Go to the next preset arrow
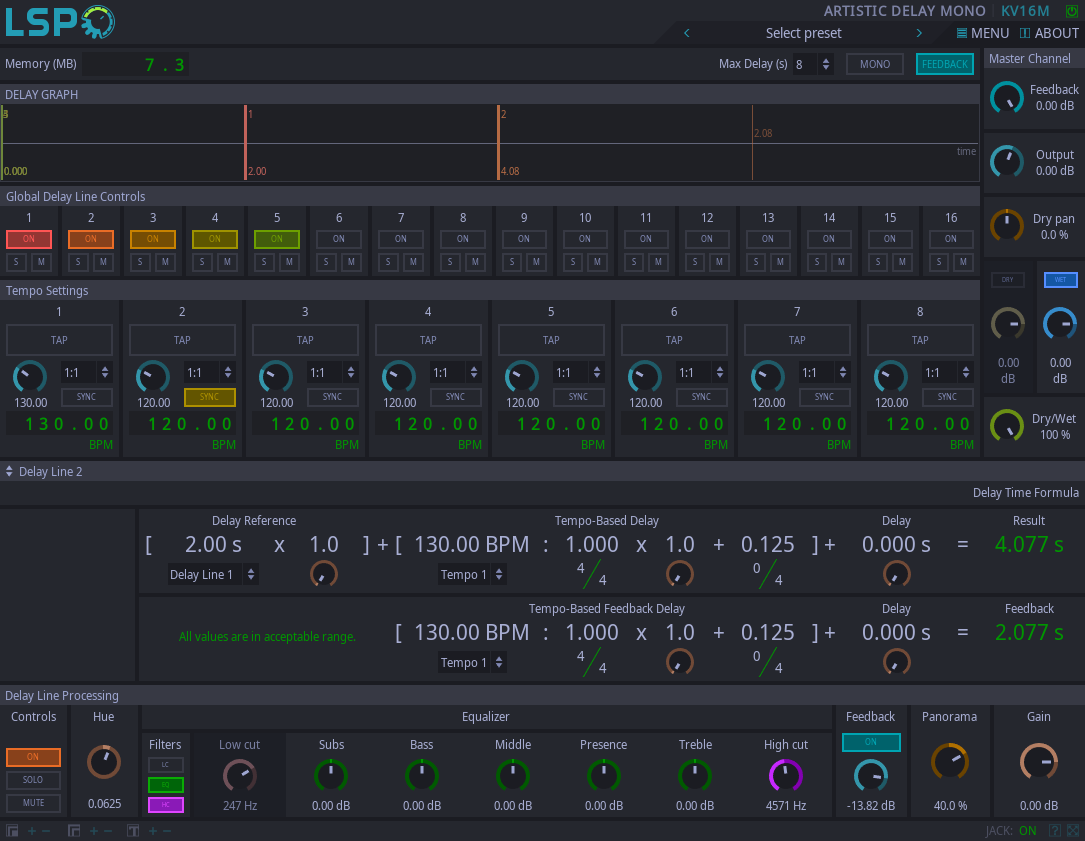 pyautogui.click(x=919, y=33)
